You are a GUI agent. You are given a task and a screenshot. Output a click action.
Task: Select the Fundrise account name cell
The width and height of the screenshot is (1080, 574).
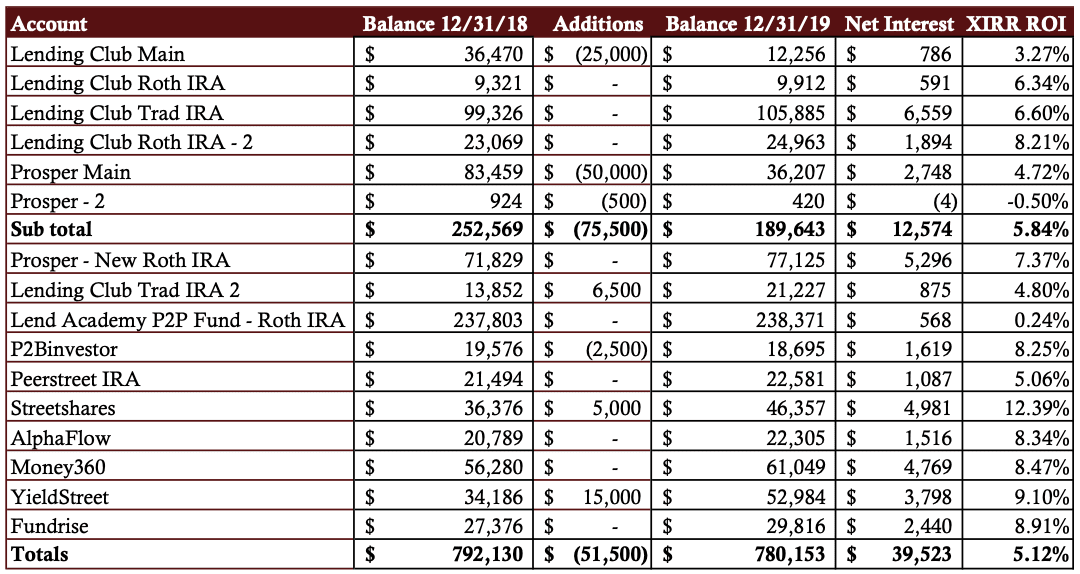point(180,526)
